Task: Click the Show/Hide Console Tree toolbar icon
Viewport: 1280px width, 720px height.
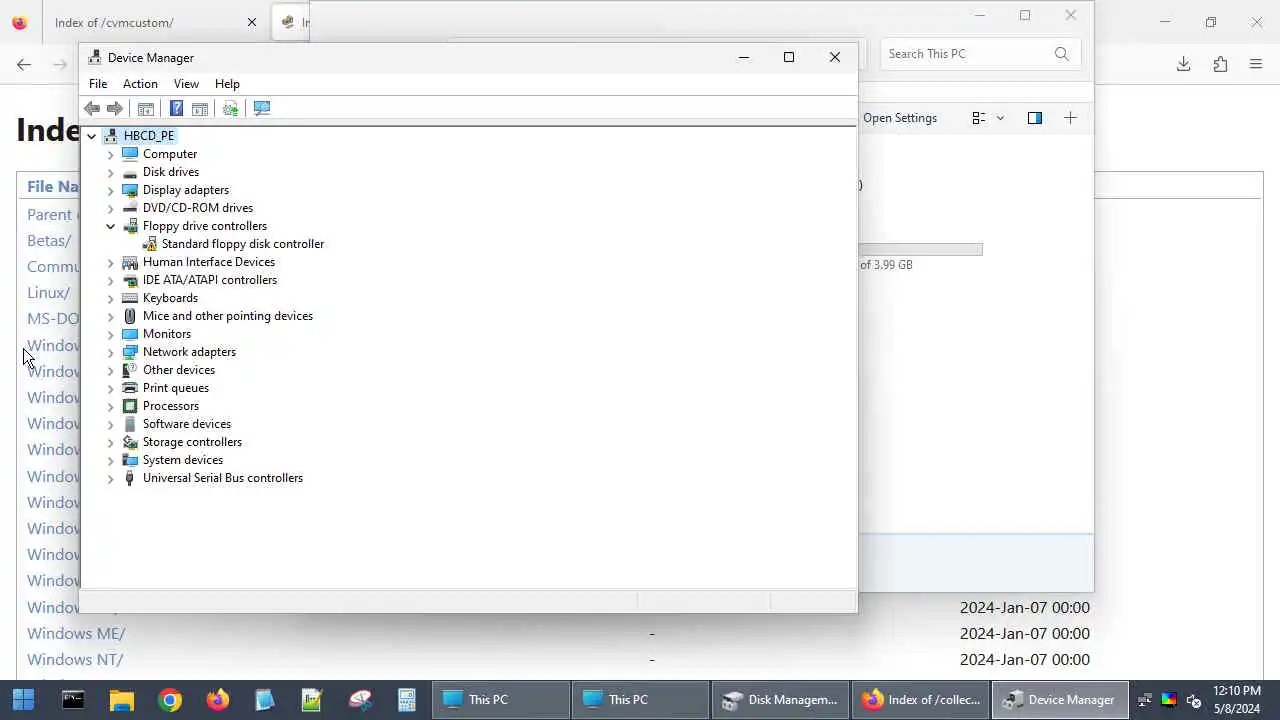Action: pyautogui.click(x=146, y=108)
